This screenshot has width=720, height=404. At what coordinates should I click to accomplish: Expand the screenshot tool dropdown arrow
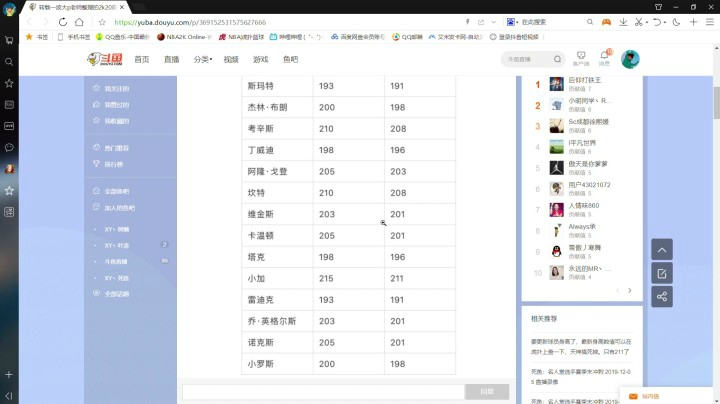(x=647, y=22)
